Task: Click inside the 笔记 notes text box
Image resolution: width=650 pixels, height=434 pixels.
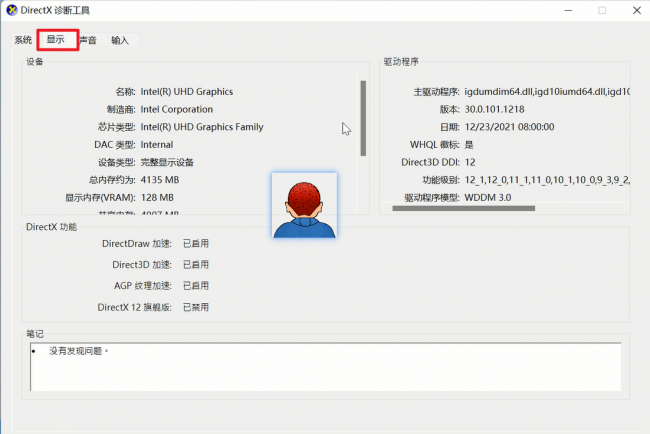Action: (x=325, y=366)
